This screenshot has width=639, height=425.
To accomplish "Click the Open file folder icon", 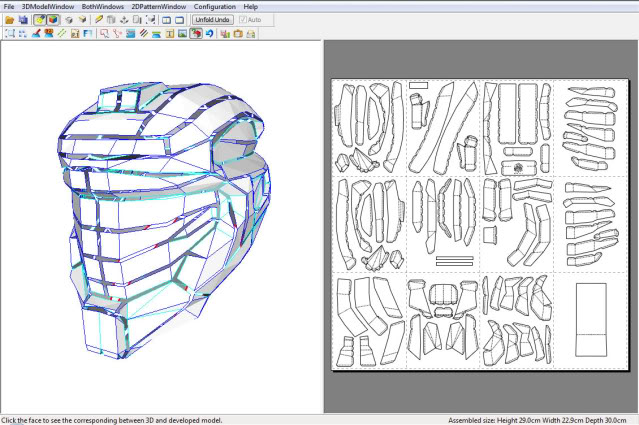I will point(9,19).
